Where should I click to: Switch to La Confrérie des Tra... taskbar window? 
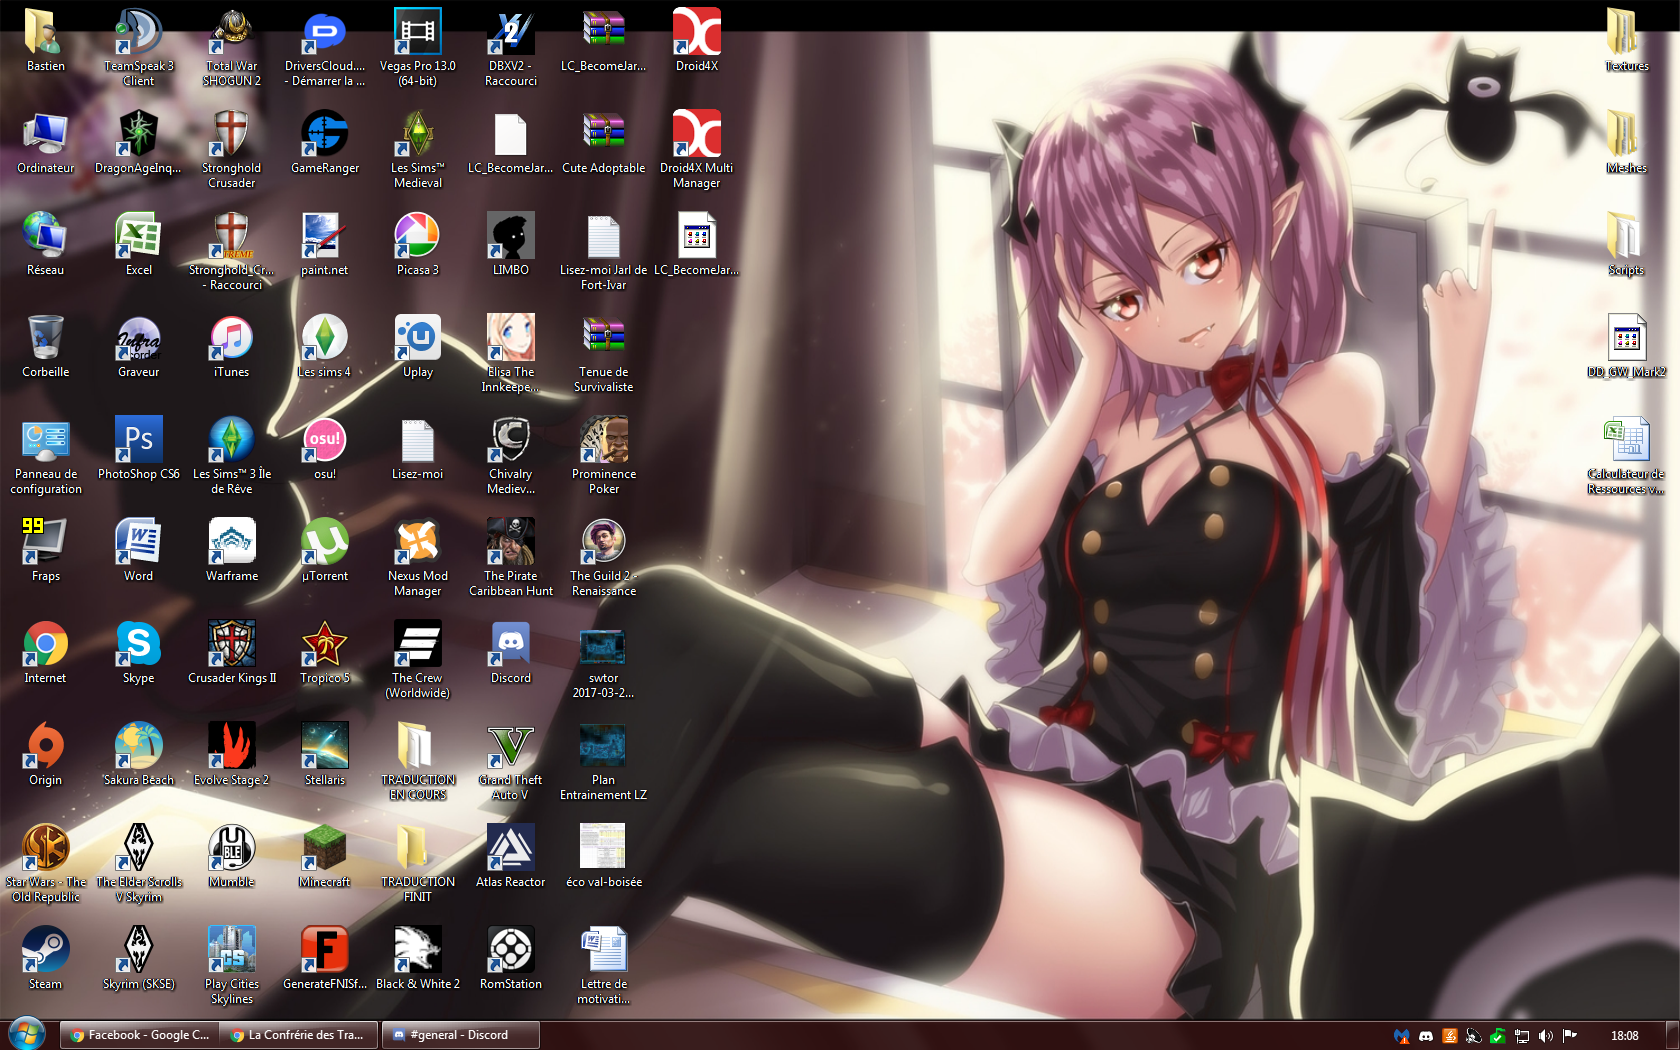click(x=299, y=1035)
